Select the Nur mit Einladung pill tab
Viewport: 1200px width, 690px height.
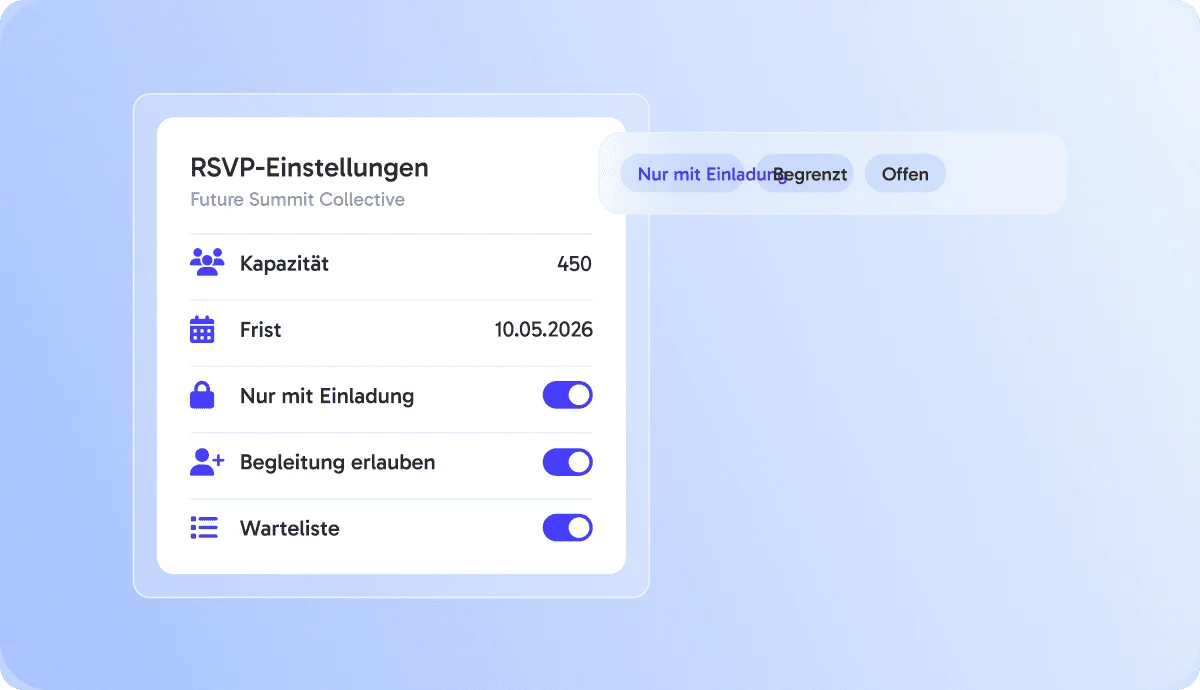coord(683,173)
